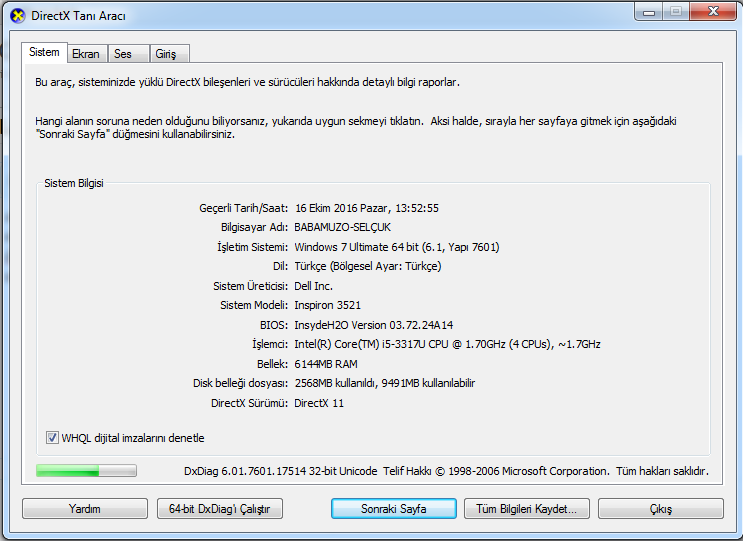The height and width of the screenshot is (544, 744).
Task: Click the Sistem Modeli label
Action: (x=254, y=305)
